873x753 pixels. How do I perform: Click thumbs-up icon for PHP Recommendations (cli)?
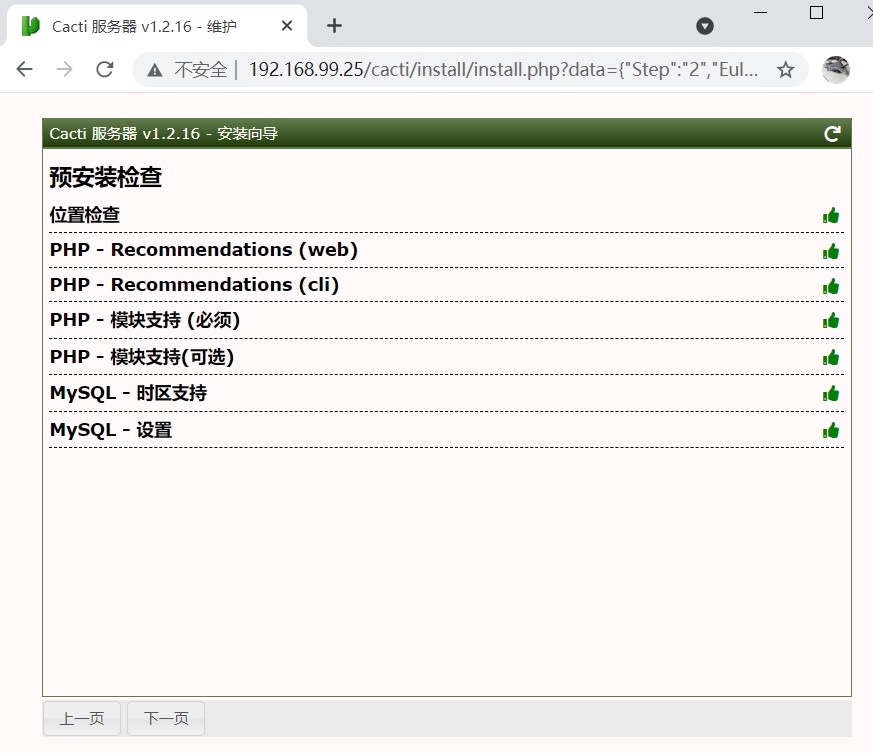tap(830, 286)
